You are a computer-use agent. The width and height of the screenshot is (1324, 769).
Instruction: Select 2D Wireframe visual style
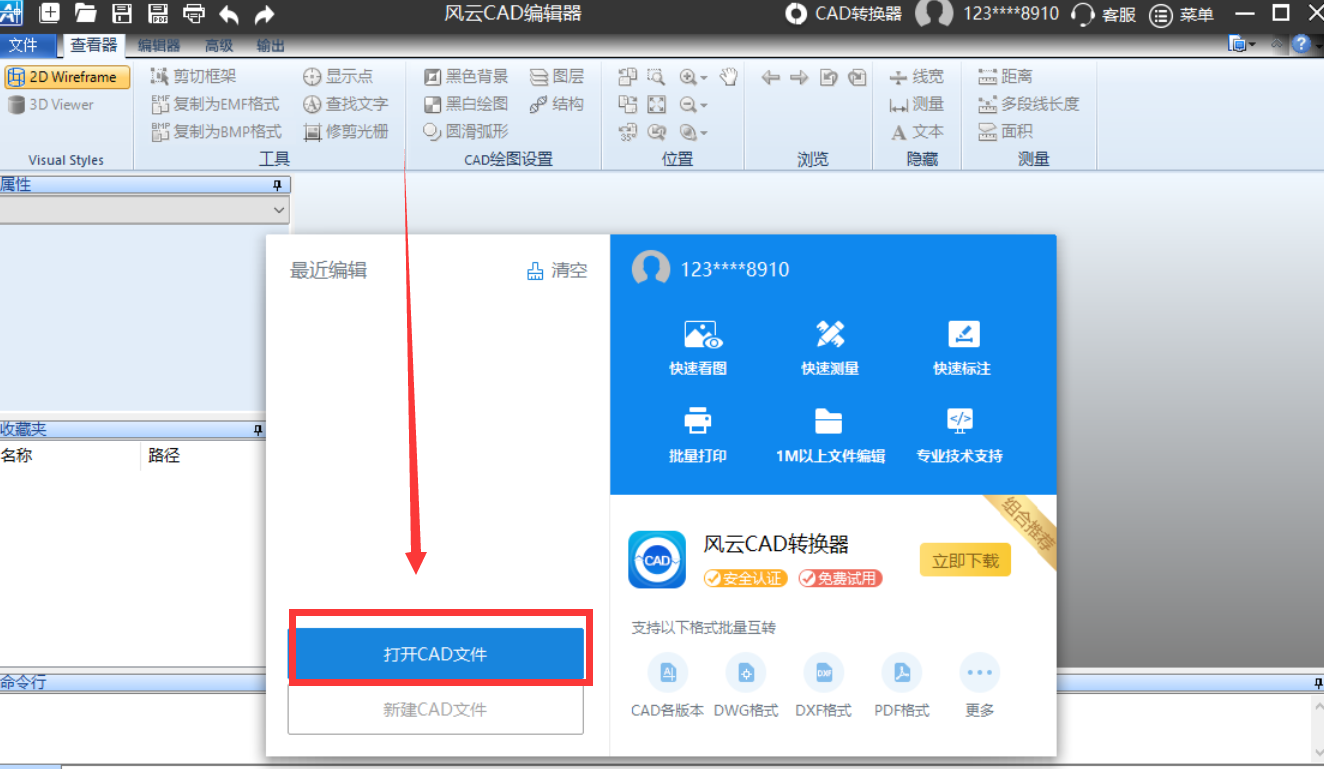point(67,77)
